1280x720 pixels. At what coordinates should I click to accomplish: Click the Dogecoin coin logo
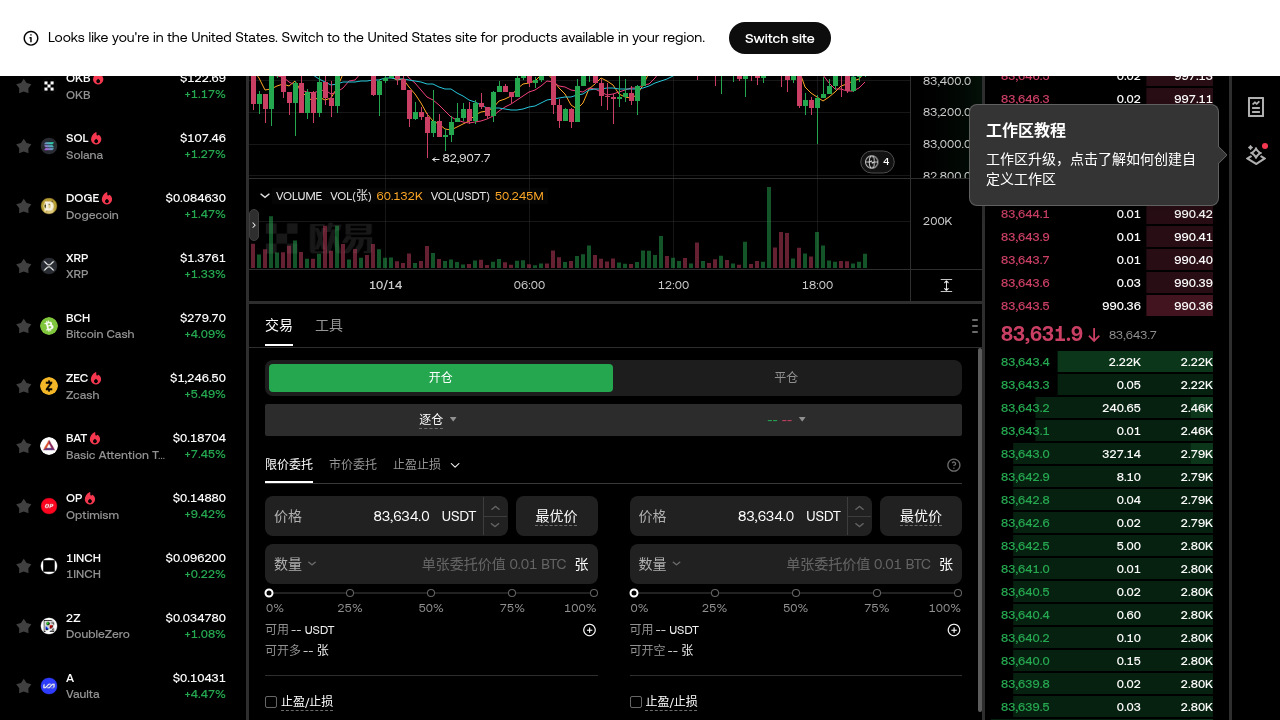[x=49, y=206]
